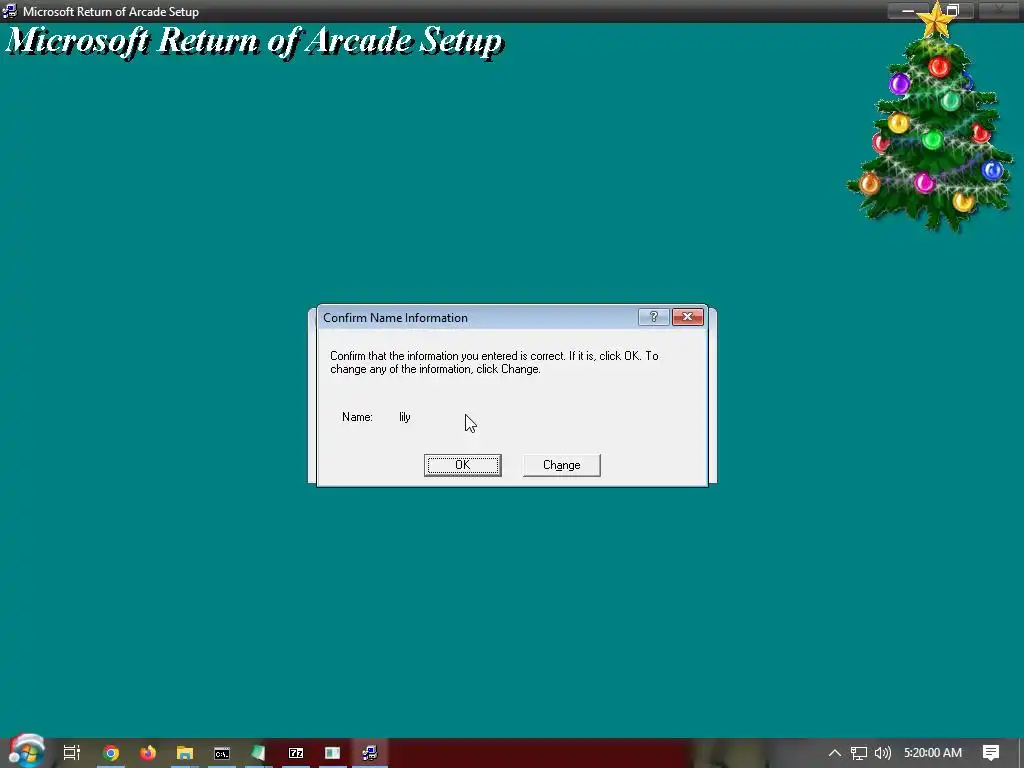
Task: Expand hidden system tray icons
Action: pos(835,753)
